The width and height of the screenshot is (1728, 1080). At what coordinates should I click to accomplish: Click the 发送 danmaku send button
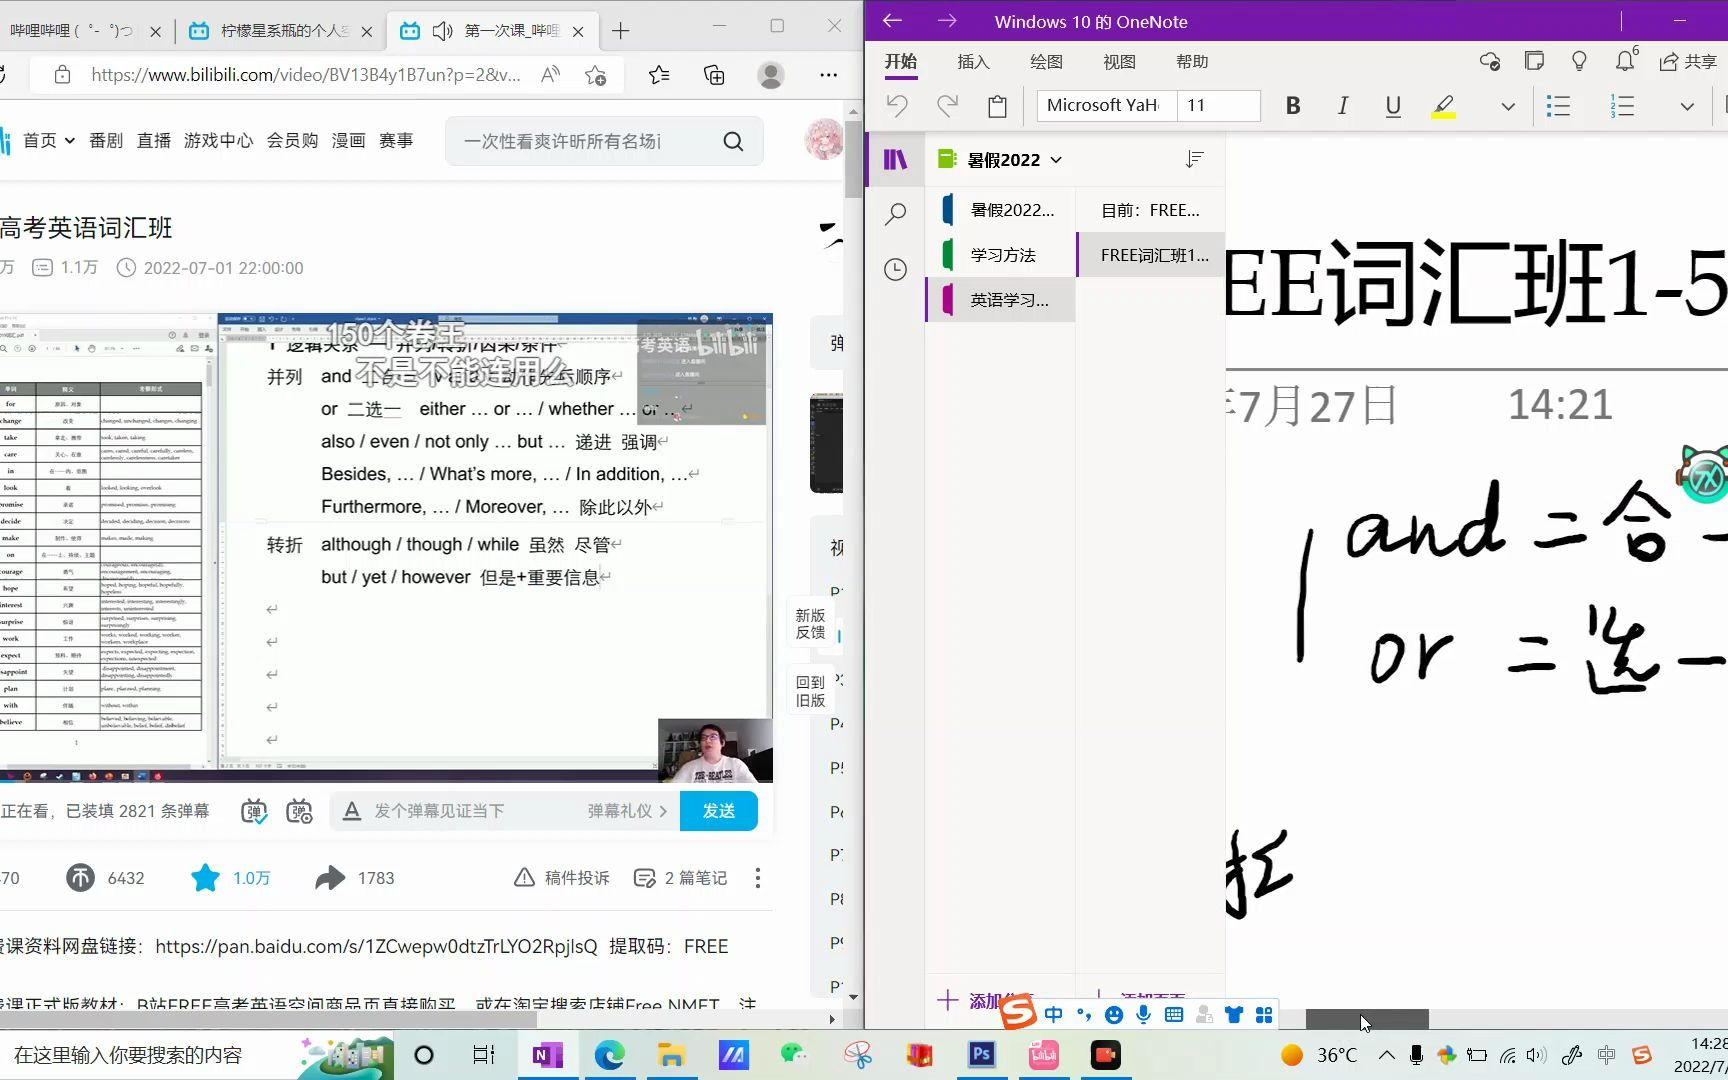718,811
